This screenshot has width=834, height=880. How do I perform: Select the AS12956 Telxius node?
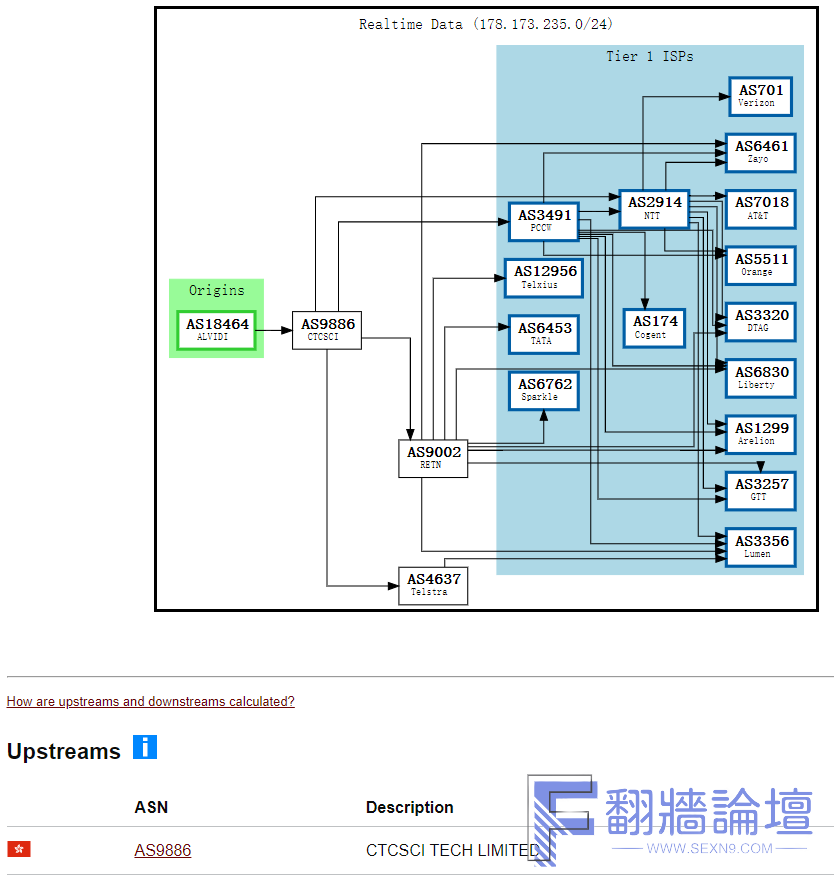click(x=543, y=278)
